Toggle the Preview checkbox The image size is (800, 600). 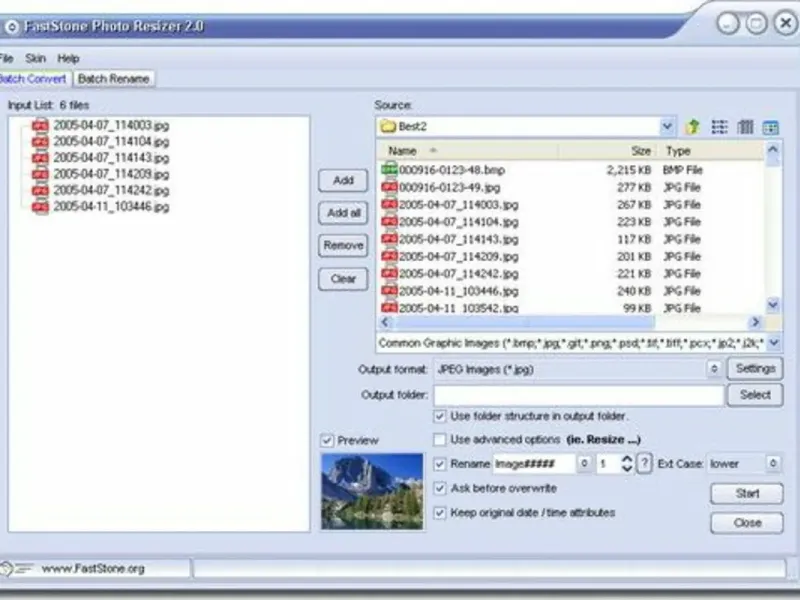point(327,440)
